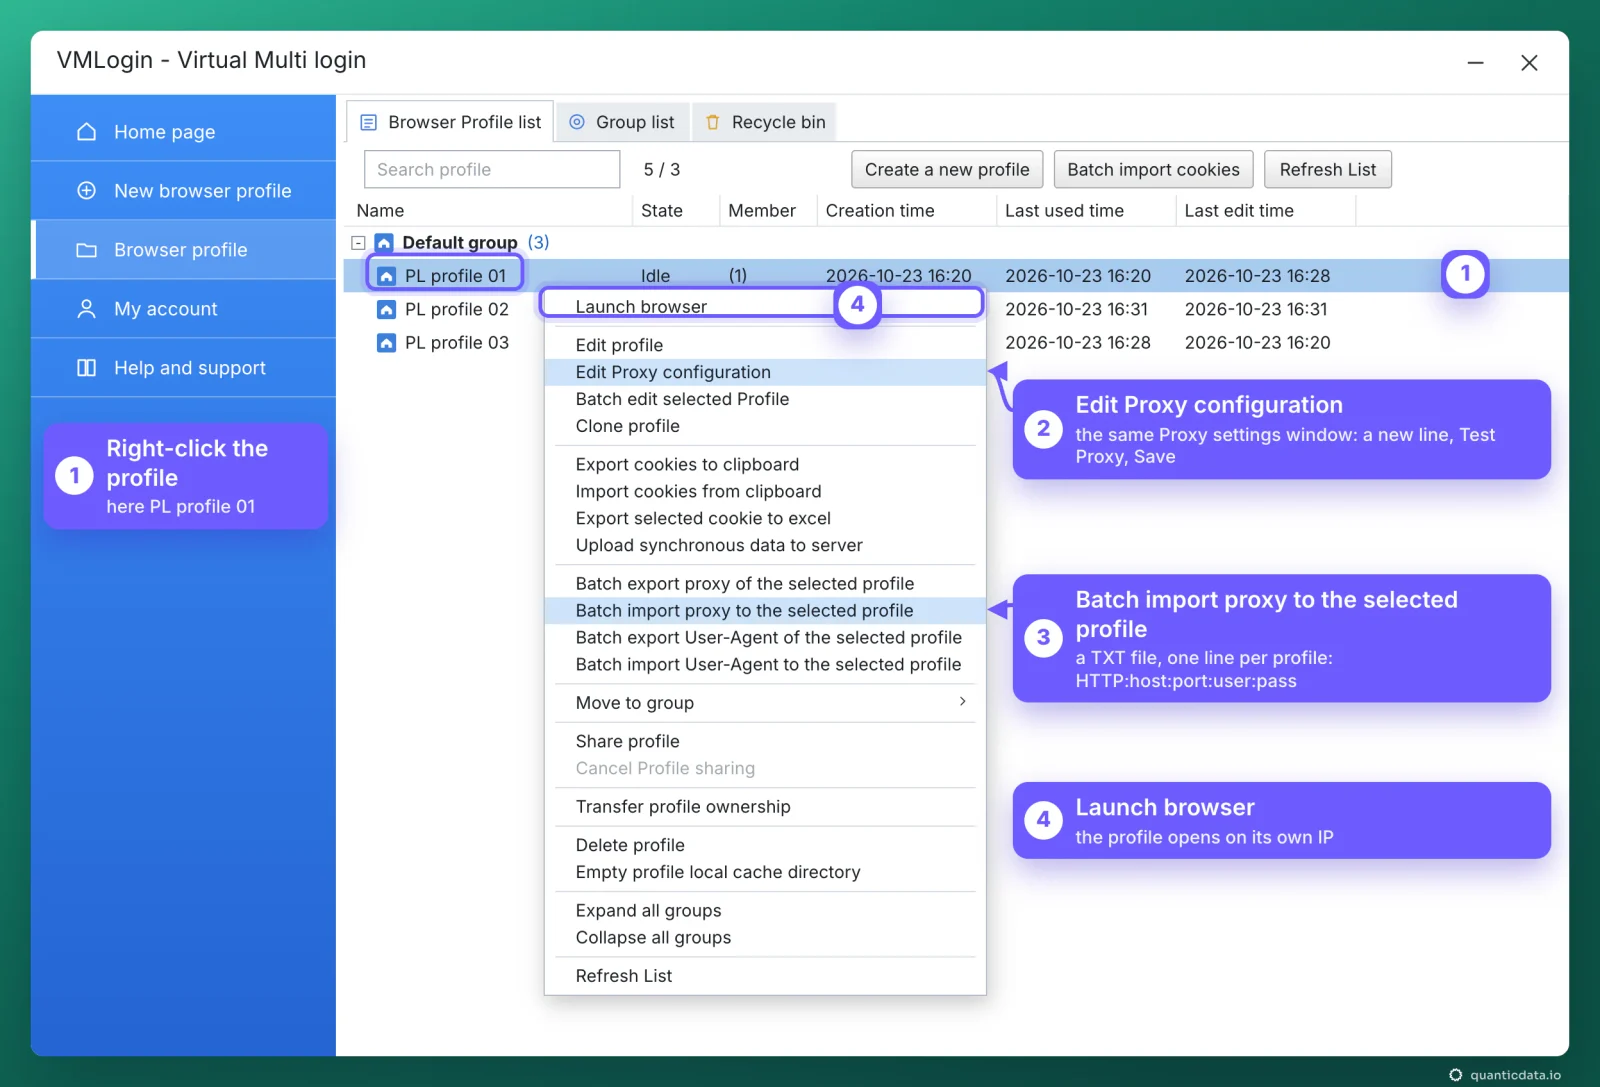1600x1087 pixels.
Task: Collapse the Default group tree node
Action: coord(358,243)
